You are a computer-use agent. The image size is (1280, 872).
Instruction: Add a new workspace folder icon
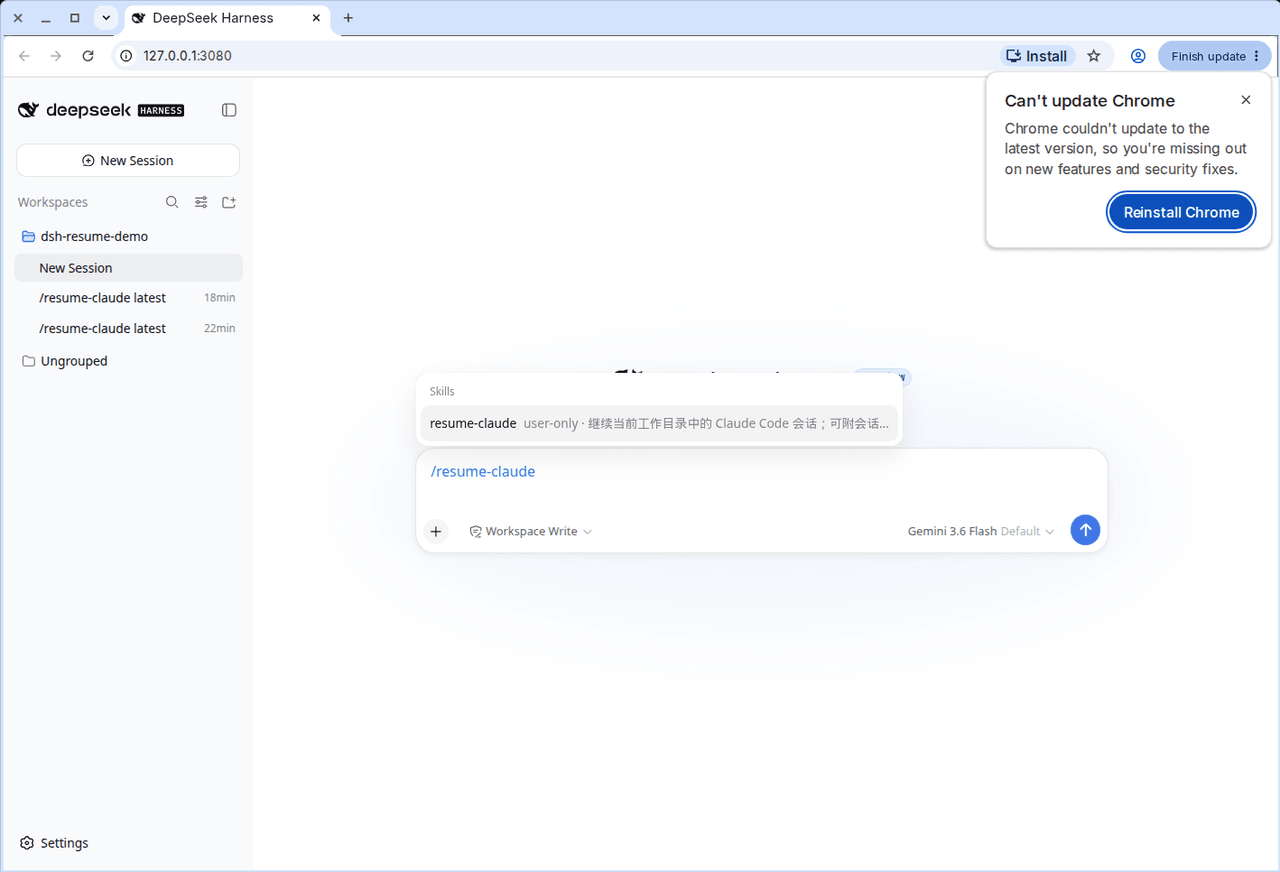click(229, 202)
